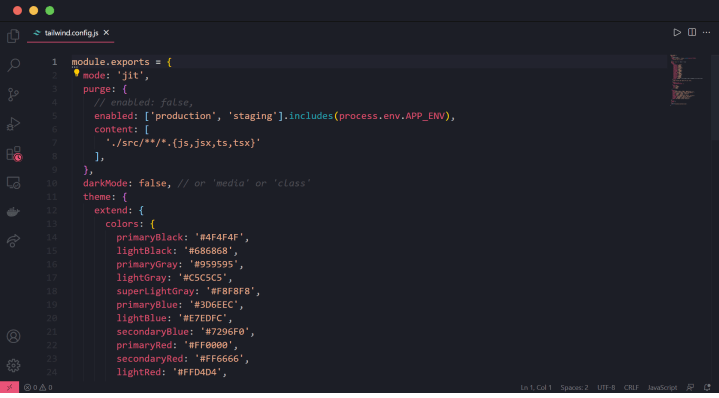Click the Run Code play icon
719x398 pixels.
tap(677, 33)
